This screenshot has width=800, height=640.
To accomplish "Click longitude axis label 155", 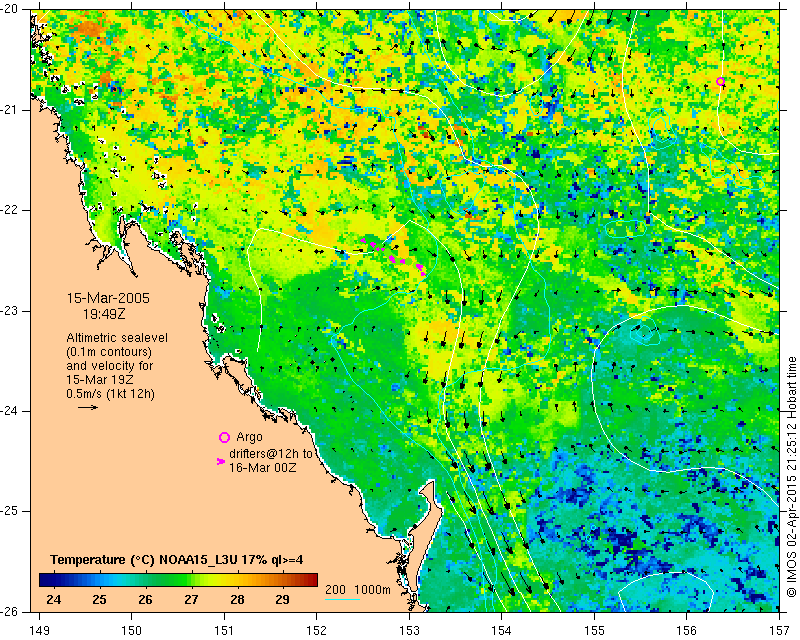I will click(x=594, y=631).
